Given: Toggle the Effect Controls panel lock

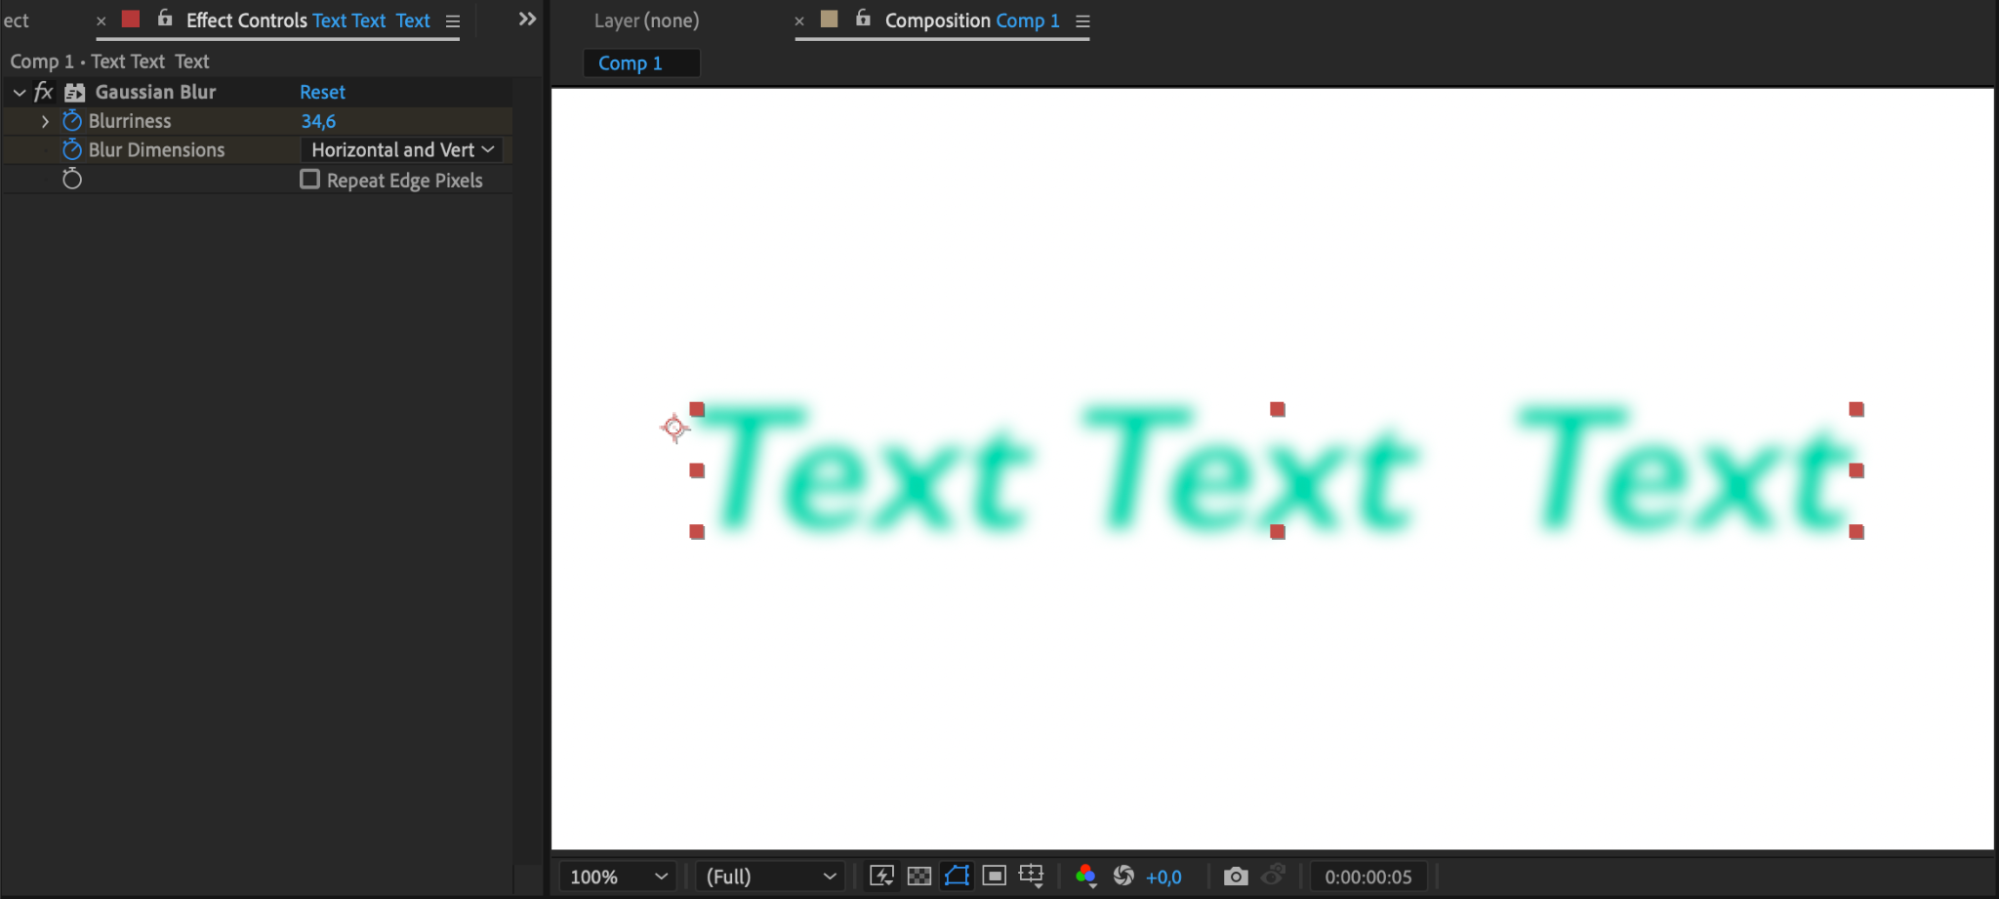Looking at the screenshot, I should (x=165, y=18).
